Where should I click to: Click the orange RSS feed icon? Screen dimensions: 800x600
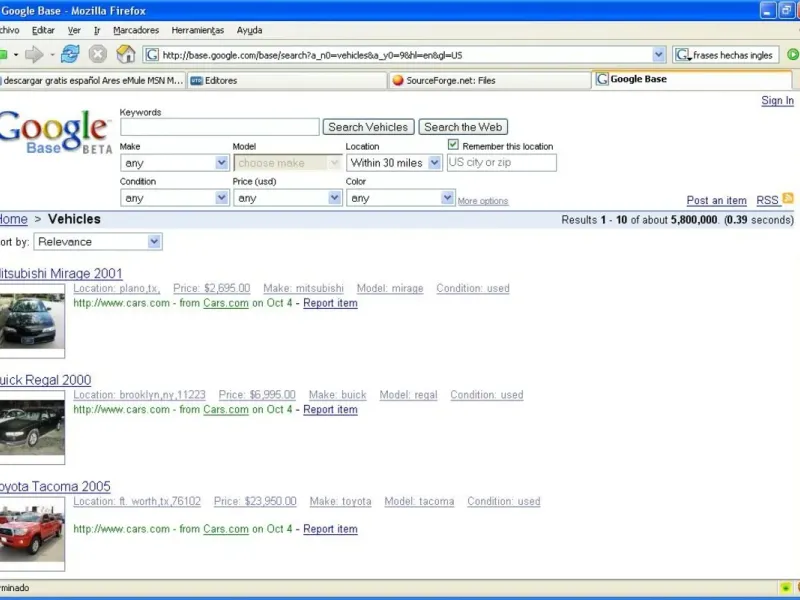(x=788, y=198)
